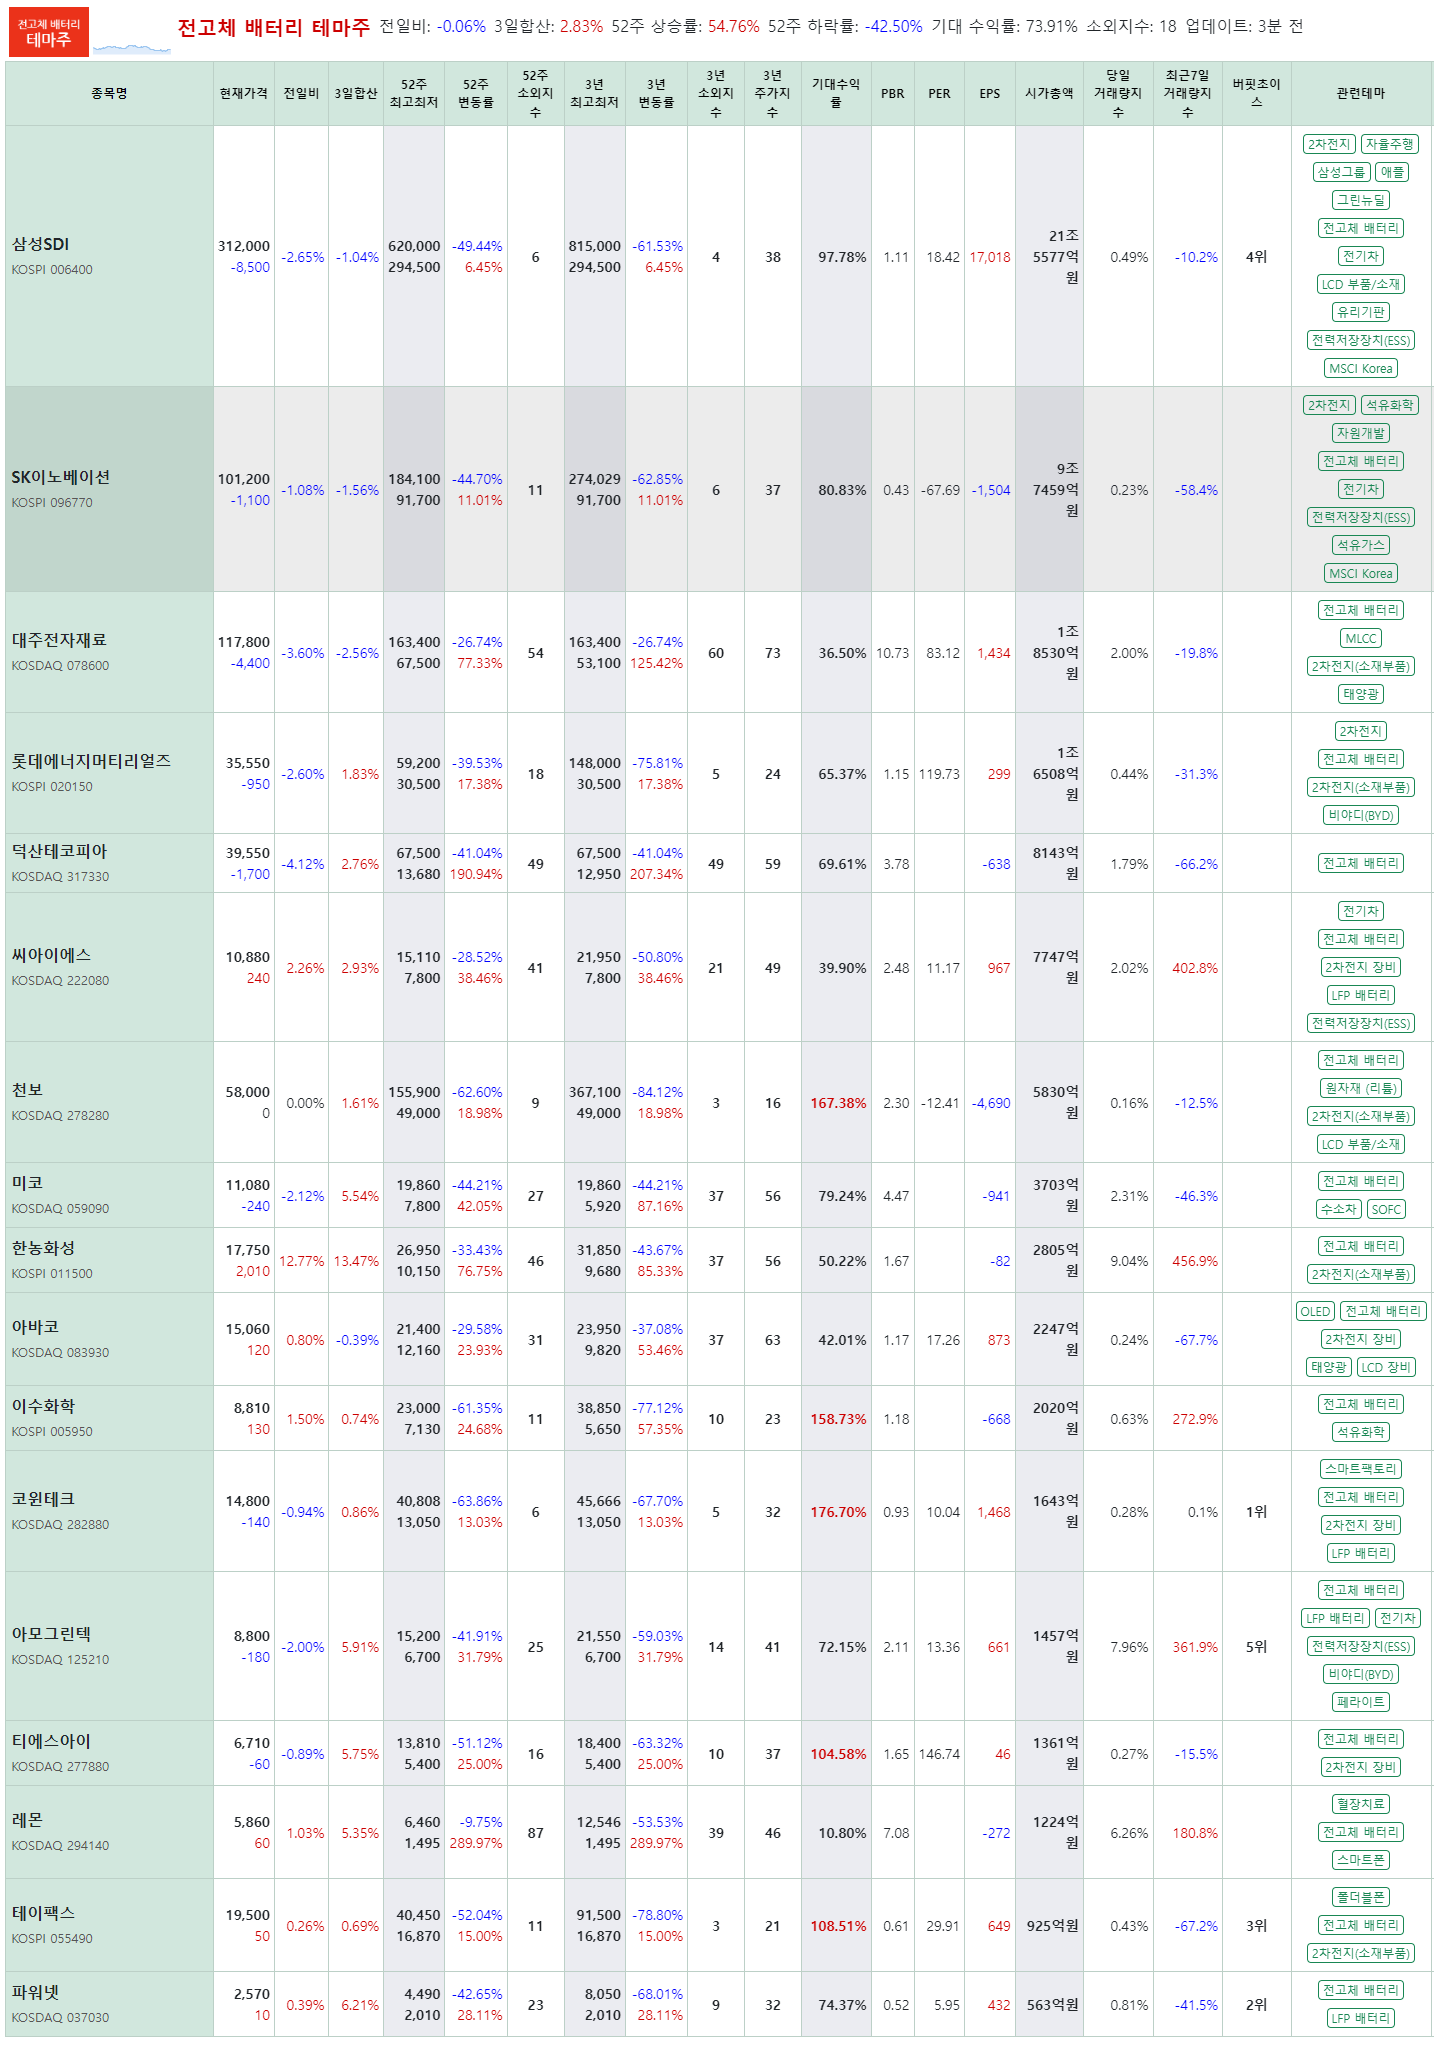Click the 혈장치료 theme tag
1434x2046 pixels.
click(1361, 1804)
